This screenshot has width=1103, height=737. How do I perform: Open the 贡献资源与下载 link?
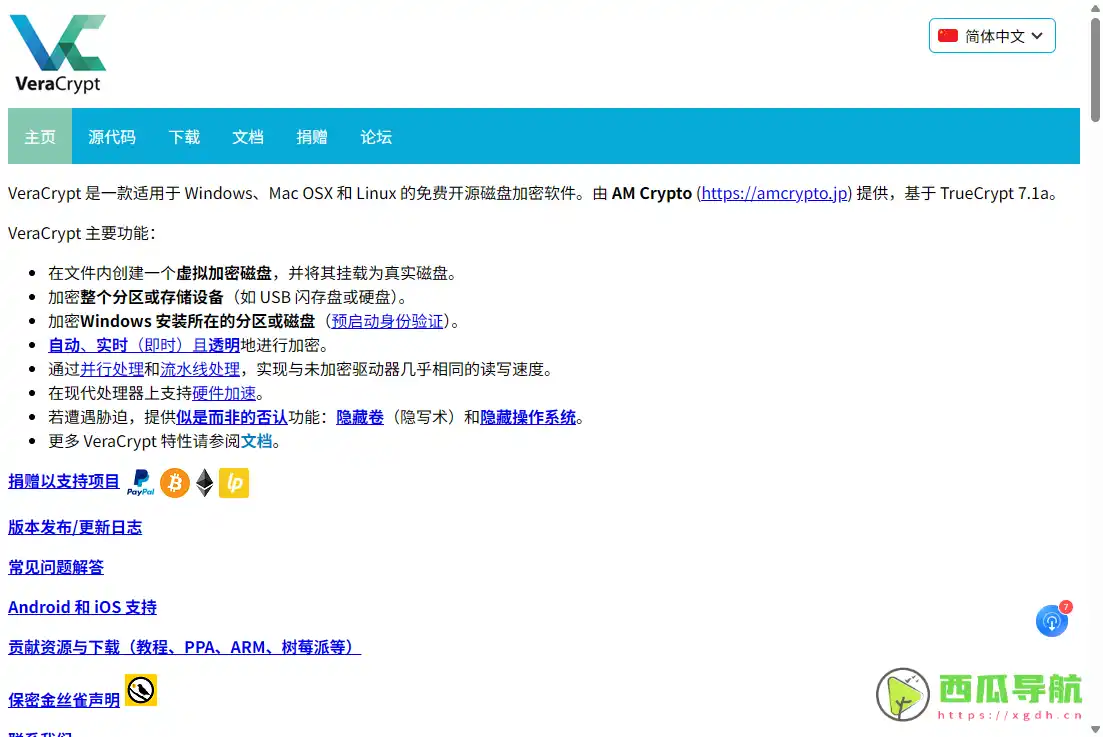pyautogui.click(x=184, y=647)
